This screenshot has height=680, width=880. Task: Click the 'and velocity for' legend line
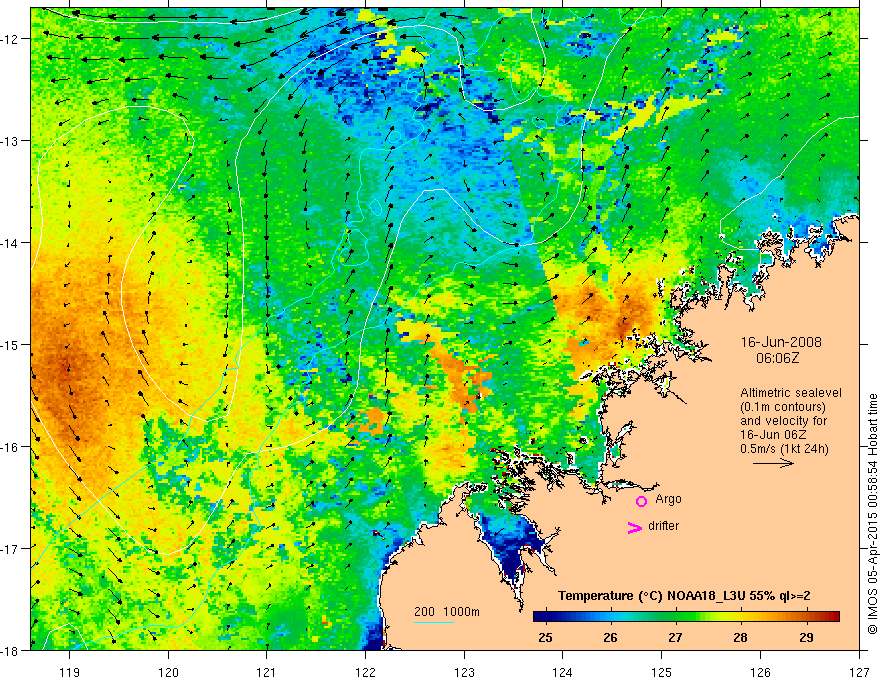[x=783, y=421]
